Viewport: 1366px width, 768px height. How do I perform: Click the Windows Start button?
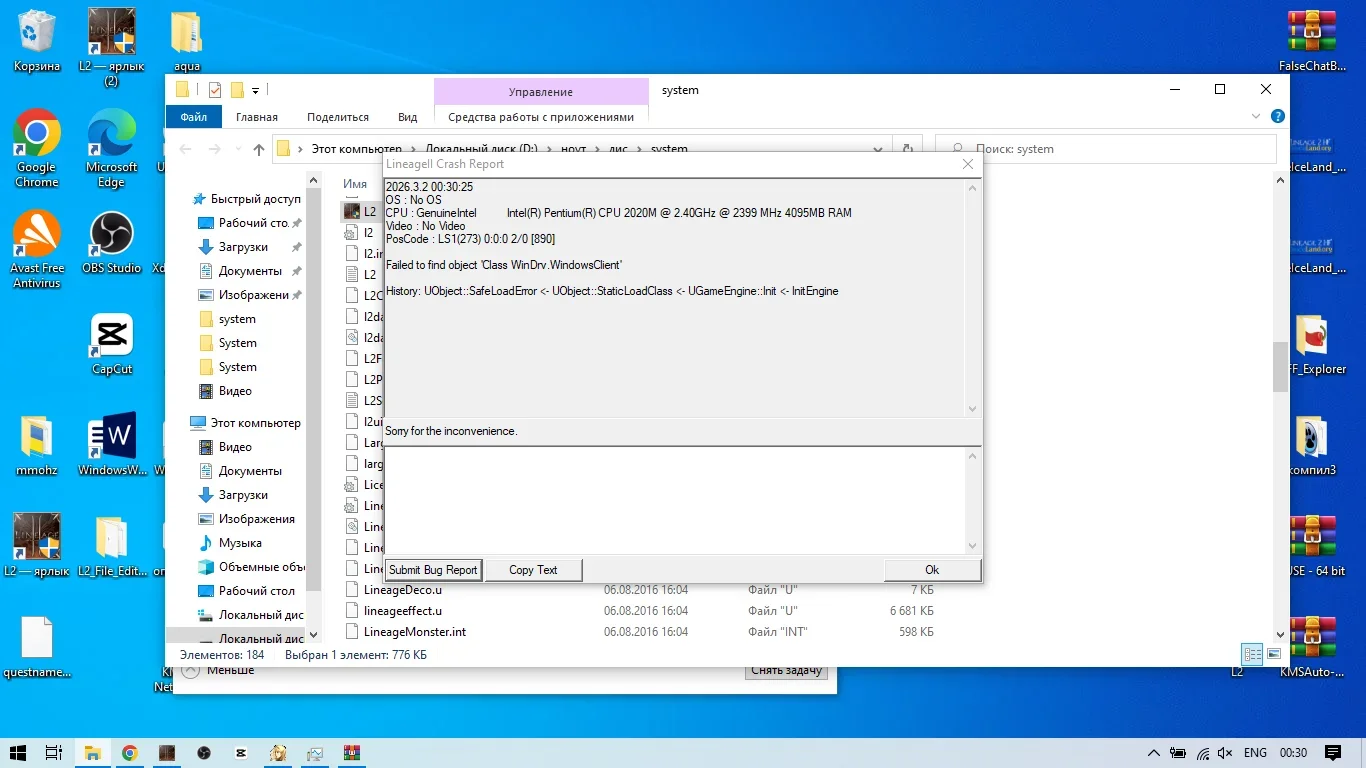click(18, 753)
